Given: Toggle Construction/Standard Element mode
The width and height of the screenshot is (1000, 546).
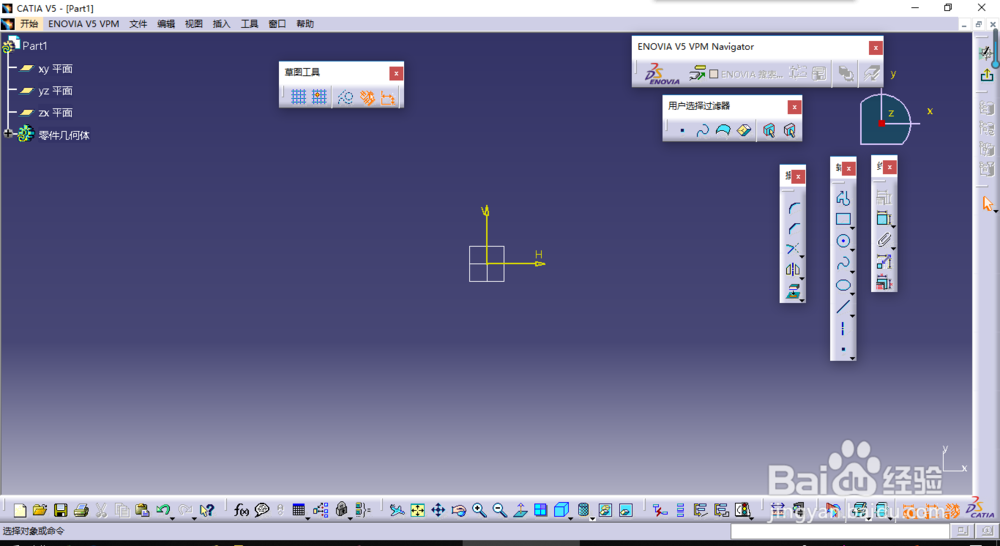Looking at the screenshot, I should 345,97.
